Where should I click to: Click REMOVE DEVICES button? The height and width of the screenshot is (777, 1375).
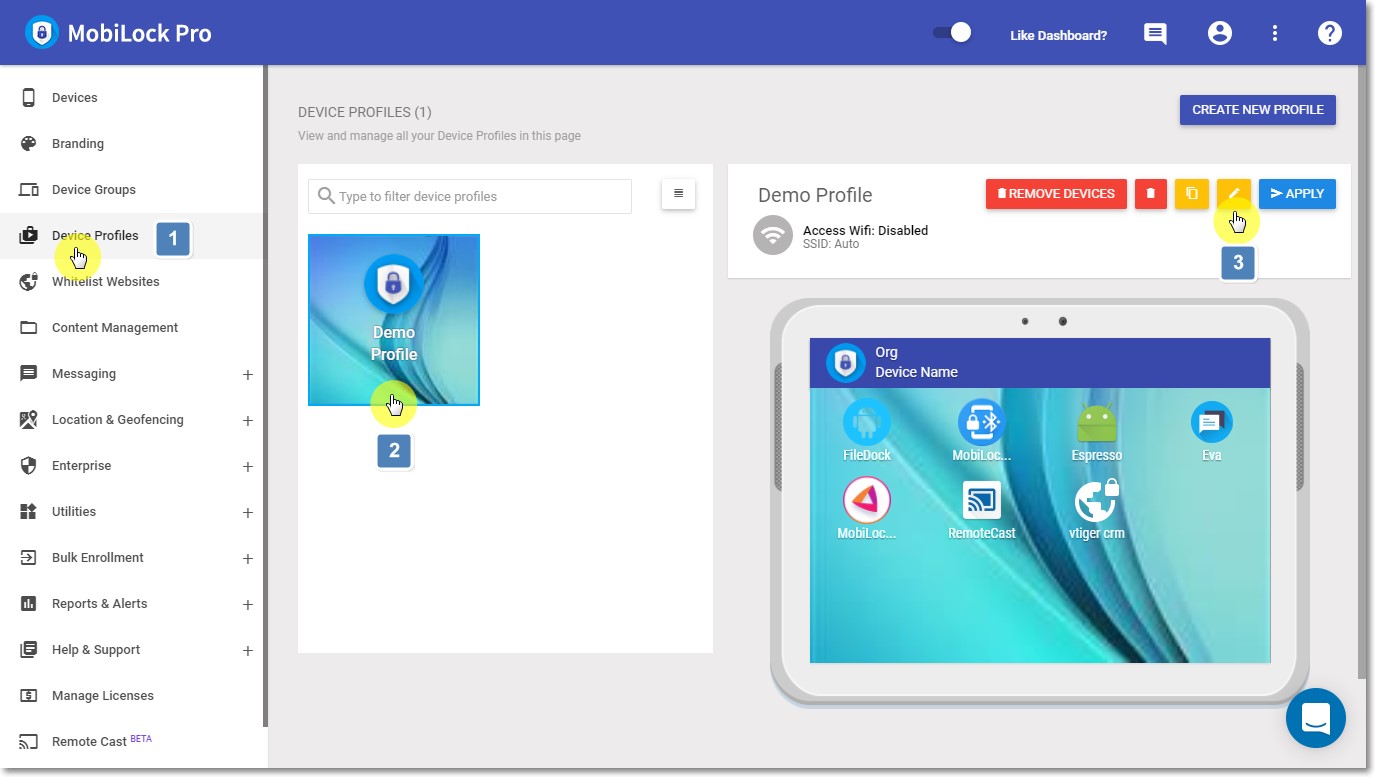pos(1056,194)
